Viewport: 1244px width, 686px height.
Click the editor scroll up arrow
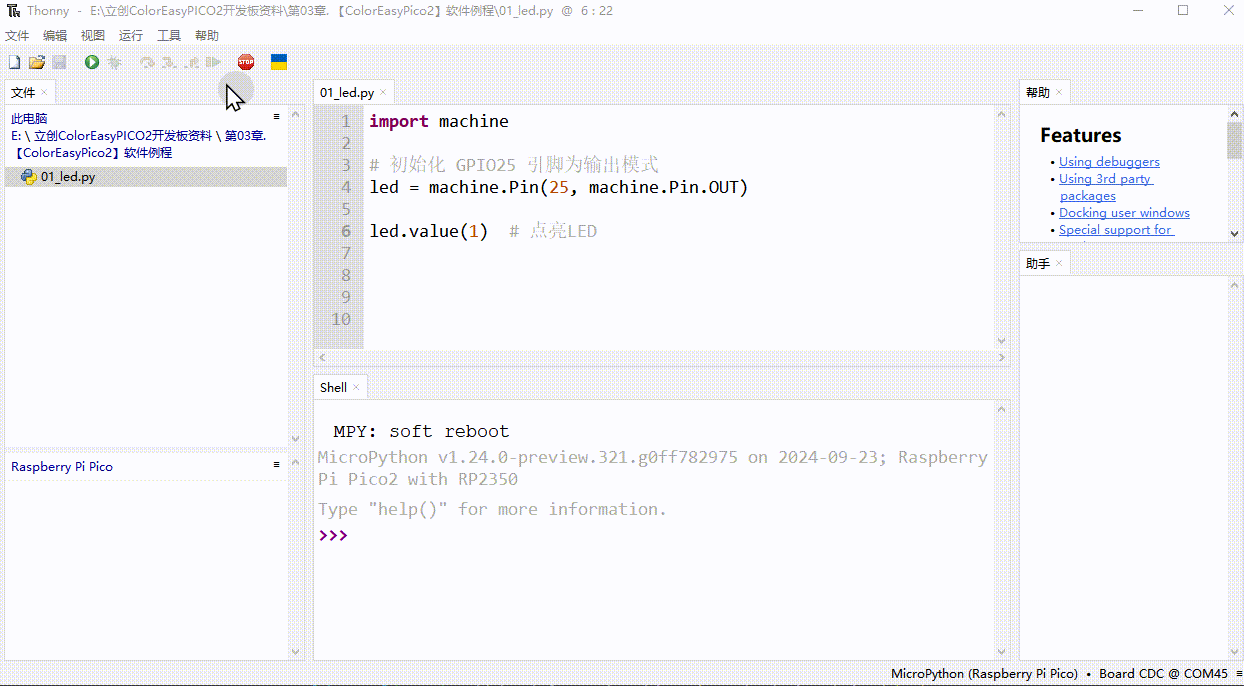click(x=1001, y=115)
